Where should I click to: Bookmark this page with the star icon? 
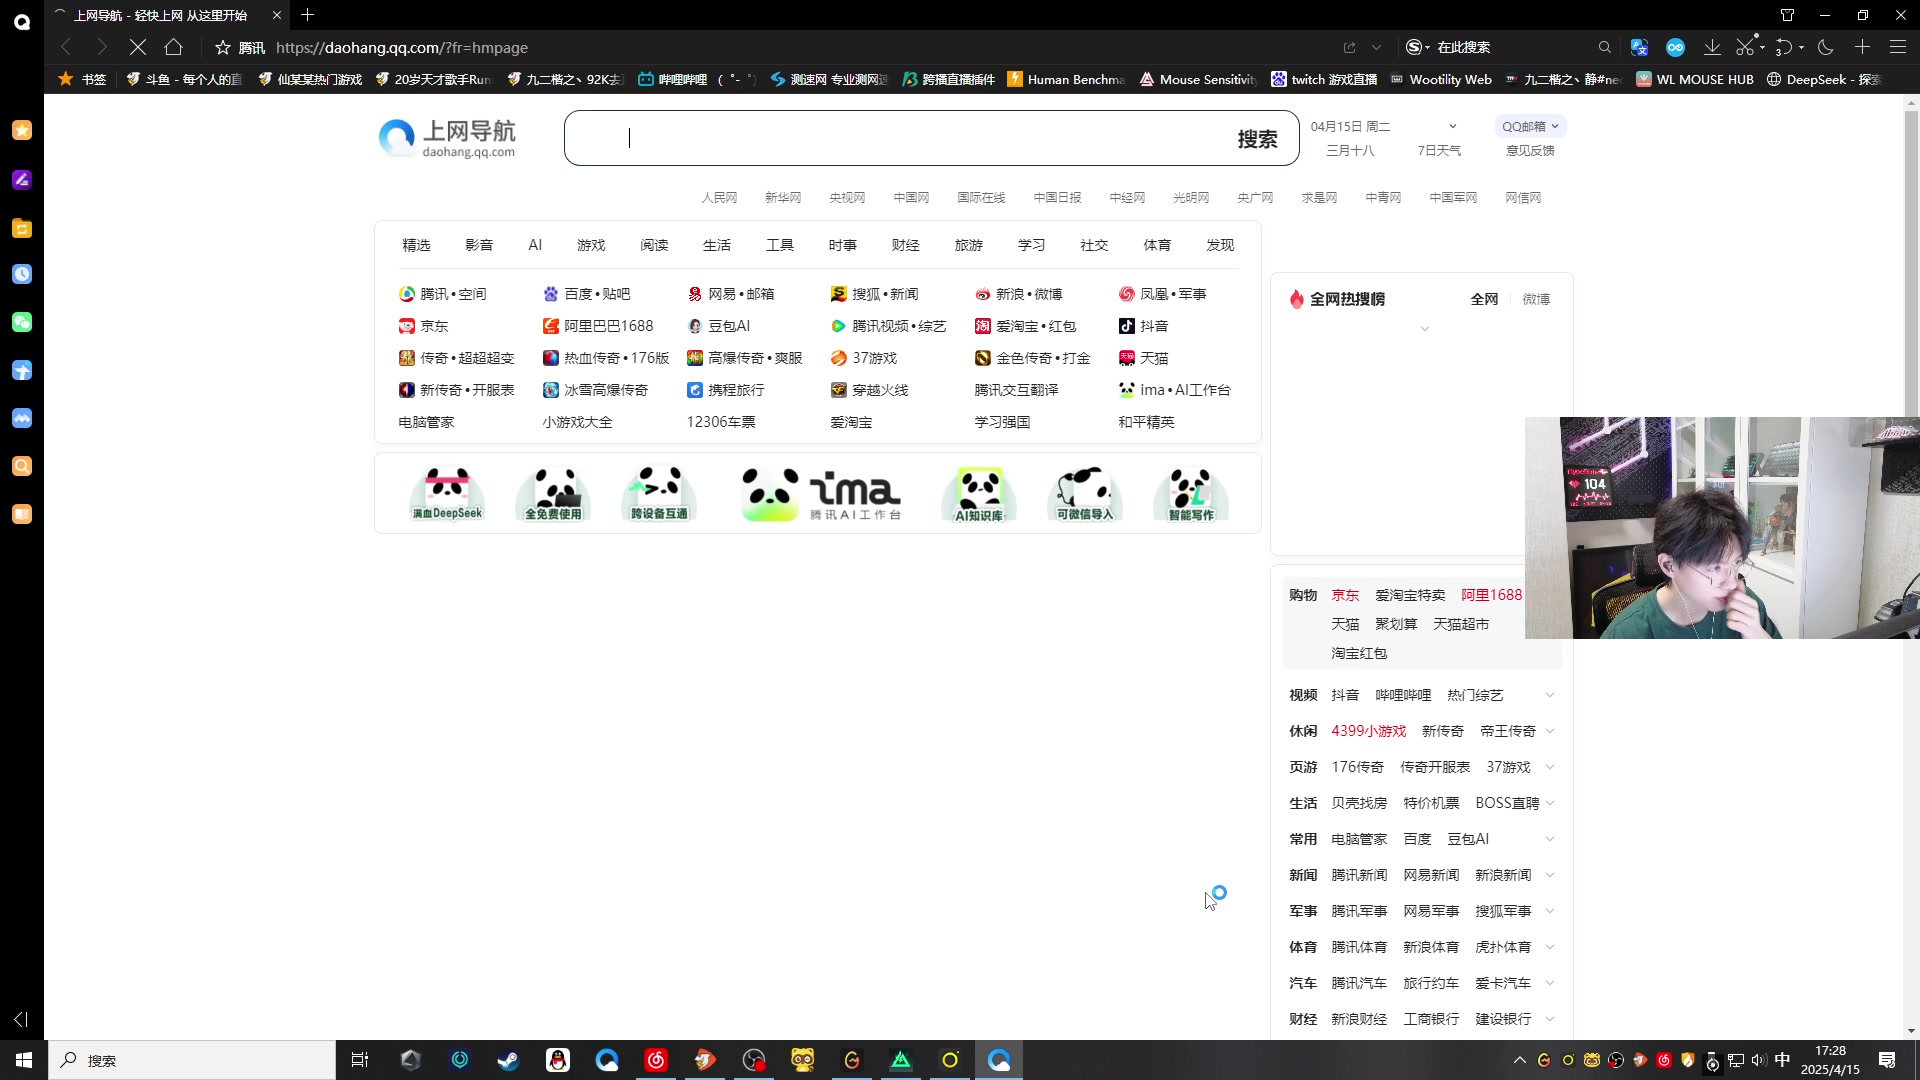(x=223, y=47)
